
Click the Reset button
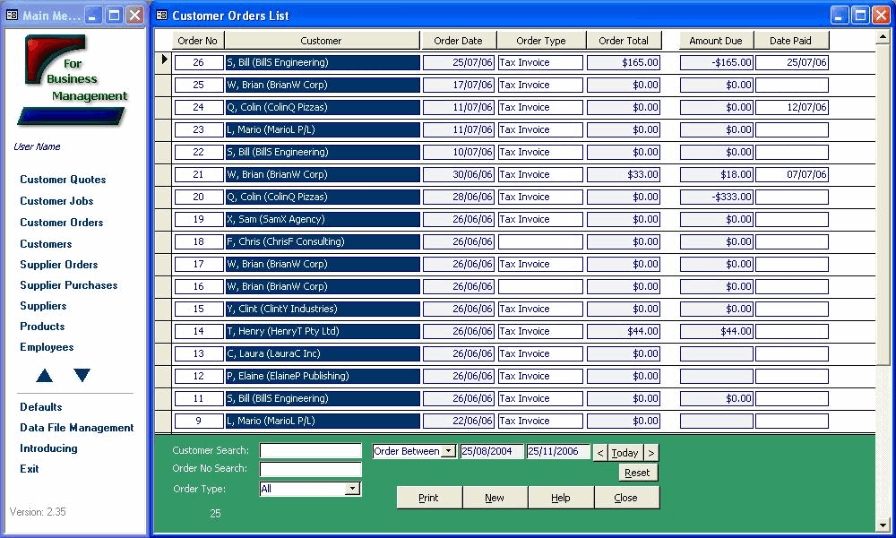tap(636, 473)
